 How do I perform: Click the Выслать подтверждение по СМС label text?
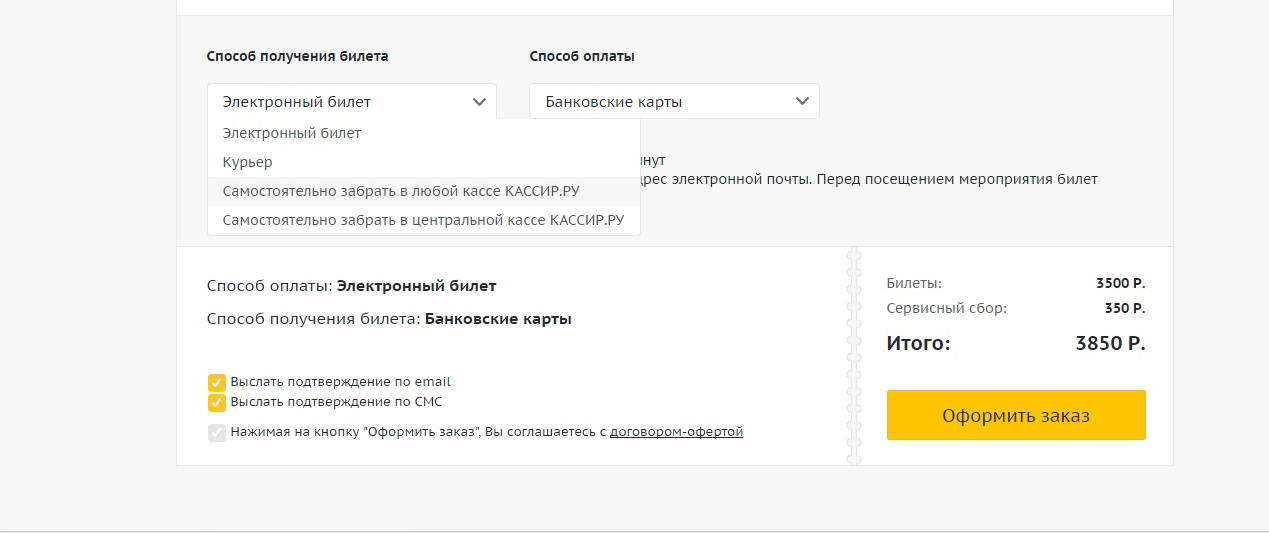(x=336, y=402)
